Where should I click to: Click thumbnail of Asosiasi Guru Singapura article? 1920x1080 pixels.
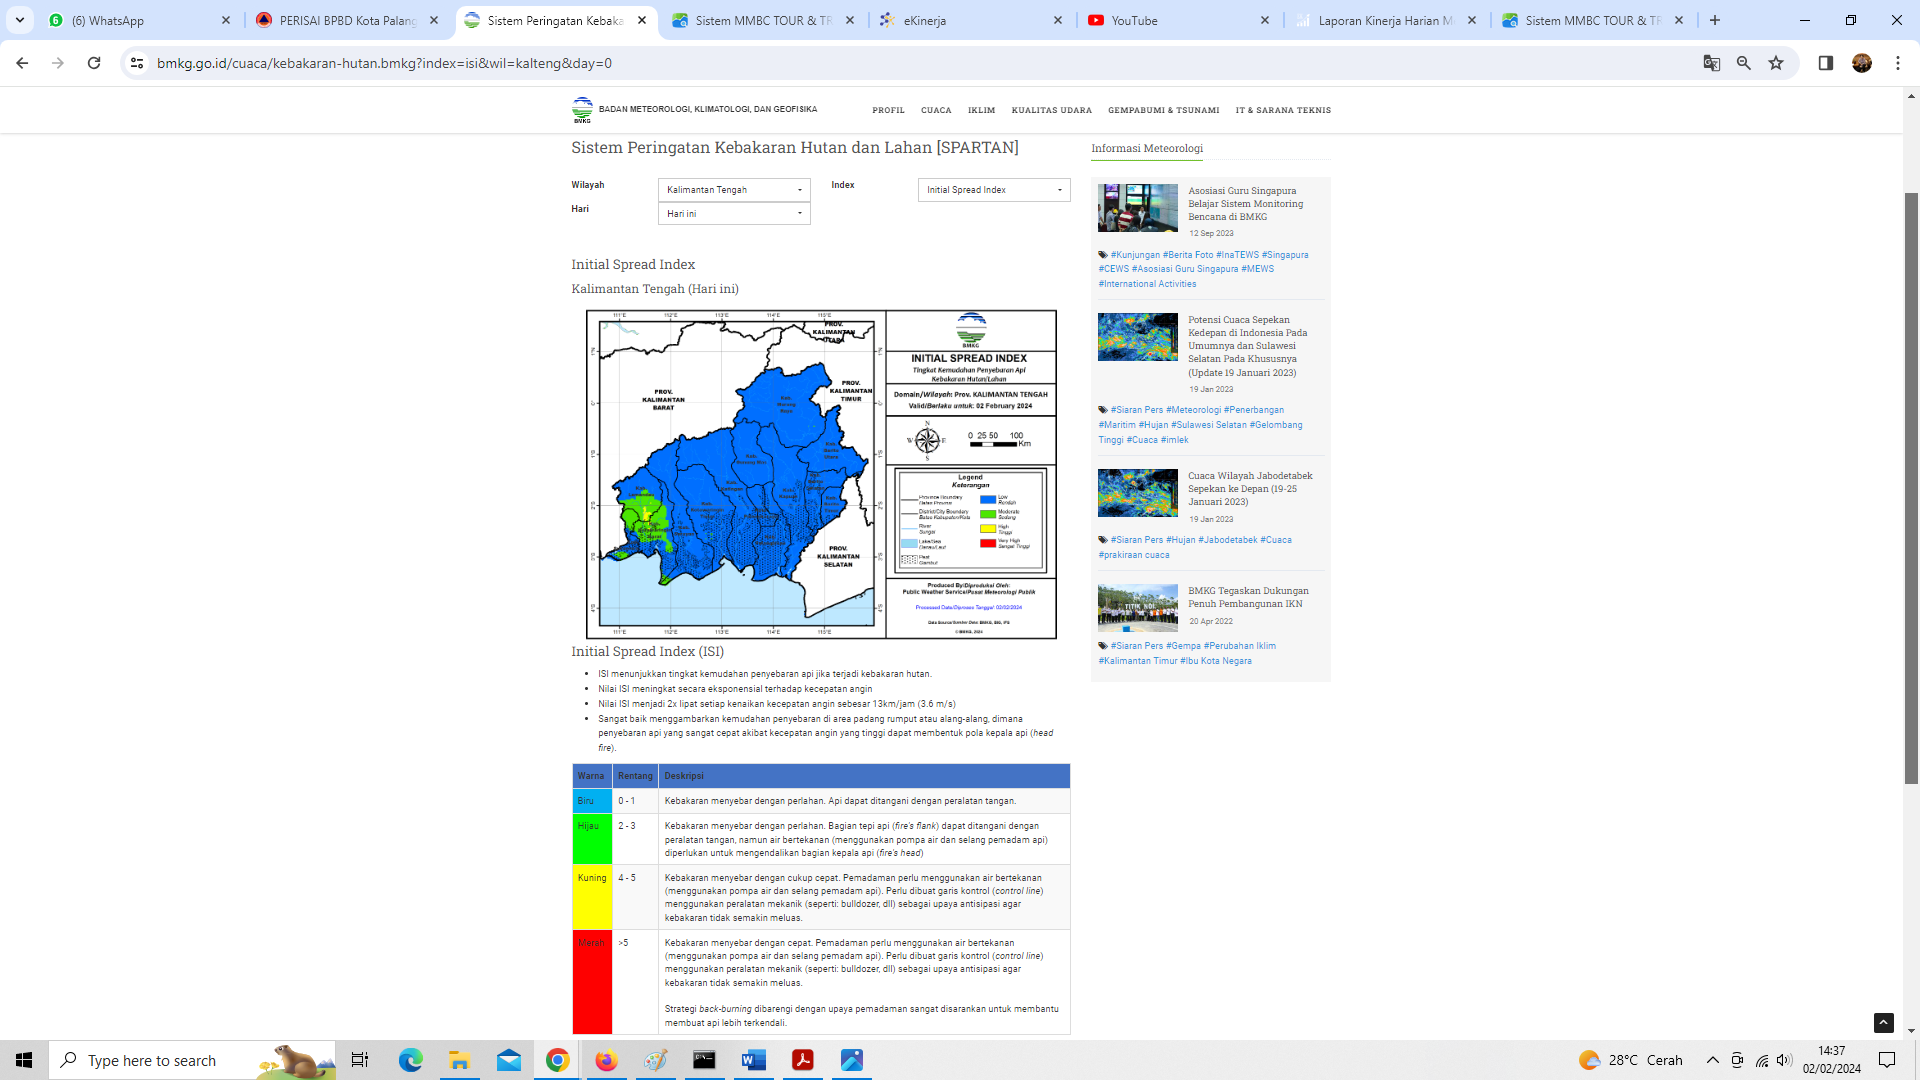click(1138, 208)
